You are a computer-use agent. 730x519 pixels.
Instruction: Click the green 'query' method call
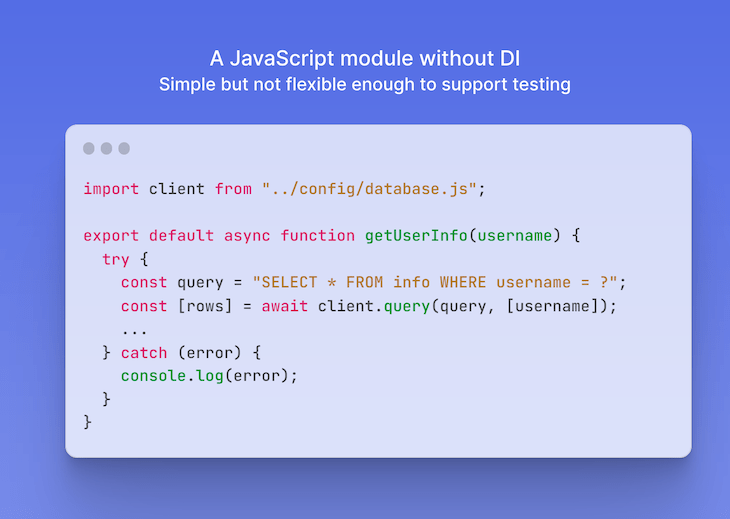pos(406,307)
